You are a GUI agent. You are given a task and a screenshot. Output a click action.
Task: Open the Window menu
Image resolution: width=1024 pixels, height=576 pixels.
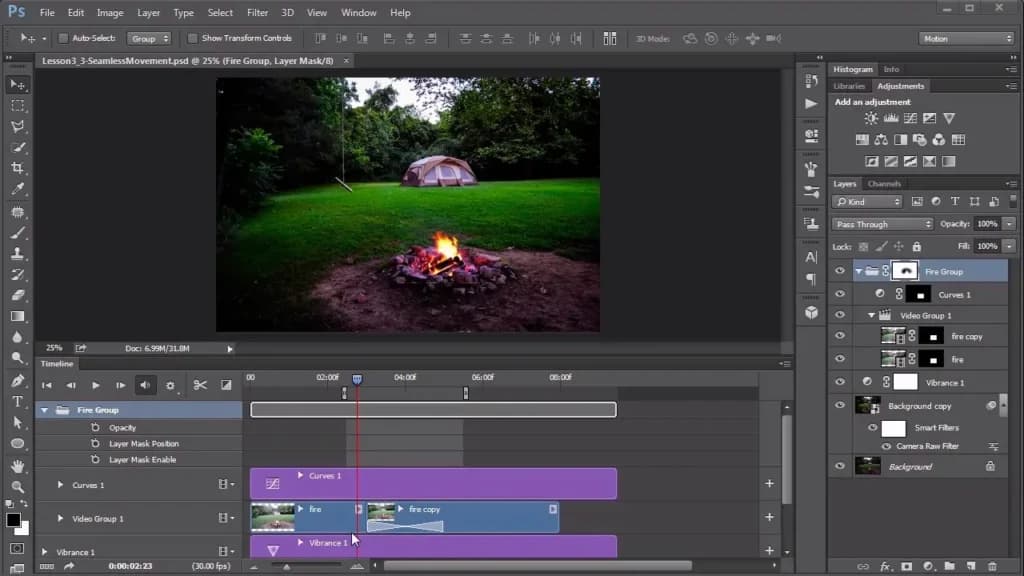click(x=359, y=12)
